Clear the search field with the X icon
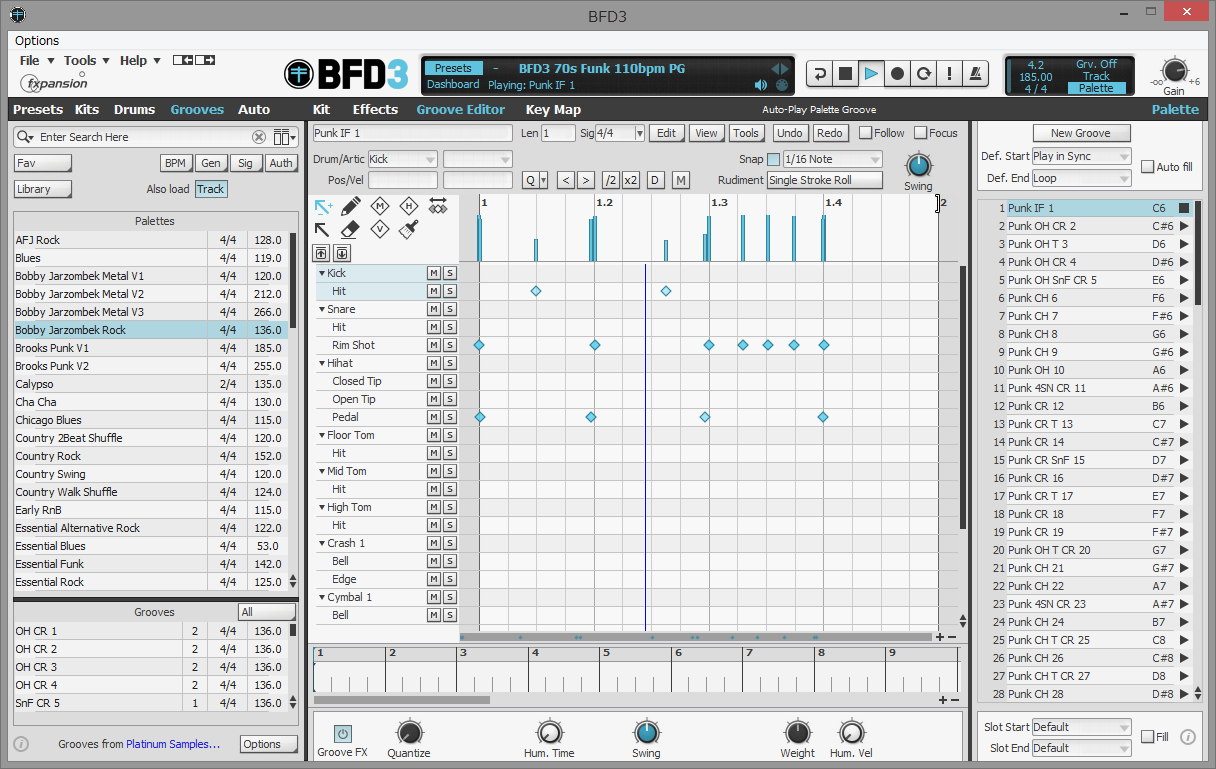The width and height of the screenshot is (1216, 769). (259, 137)
